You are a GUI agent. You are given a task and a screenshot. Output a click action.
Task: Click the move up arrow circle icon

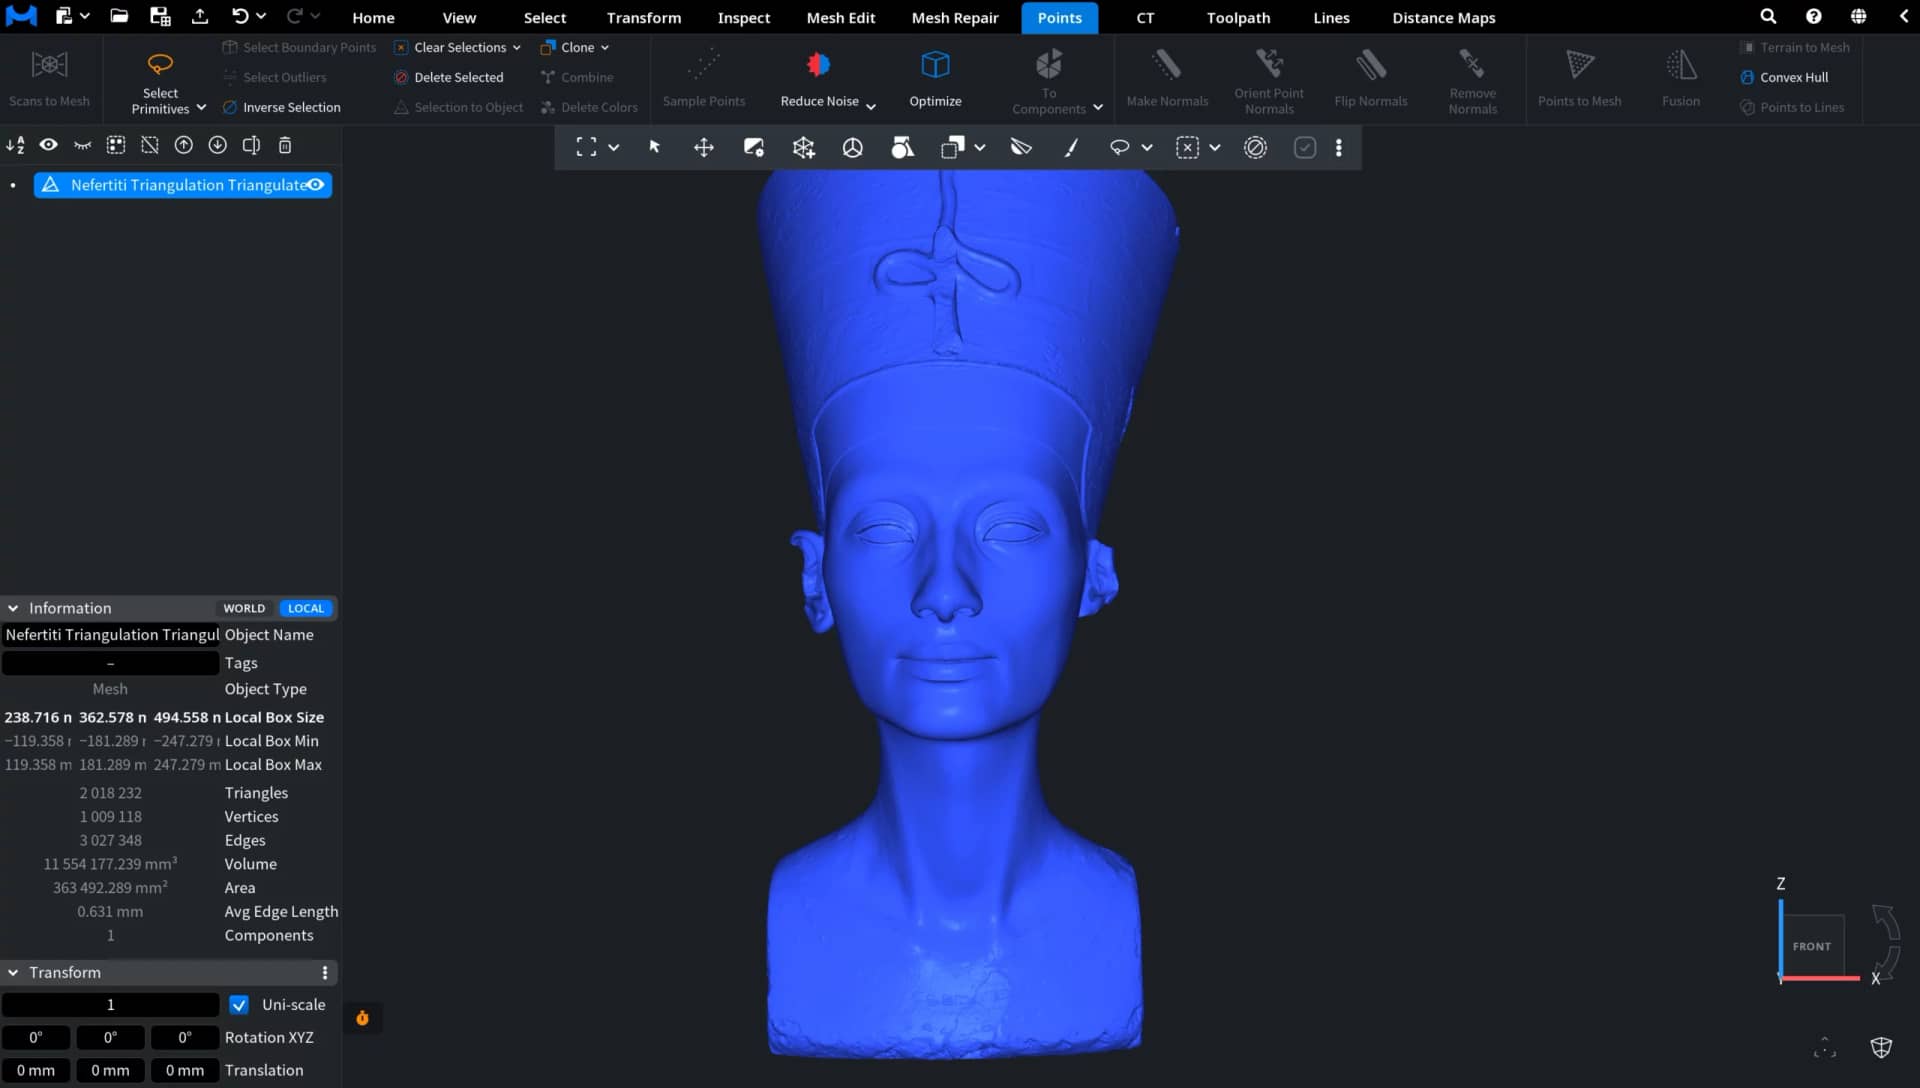pos(184,145)
